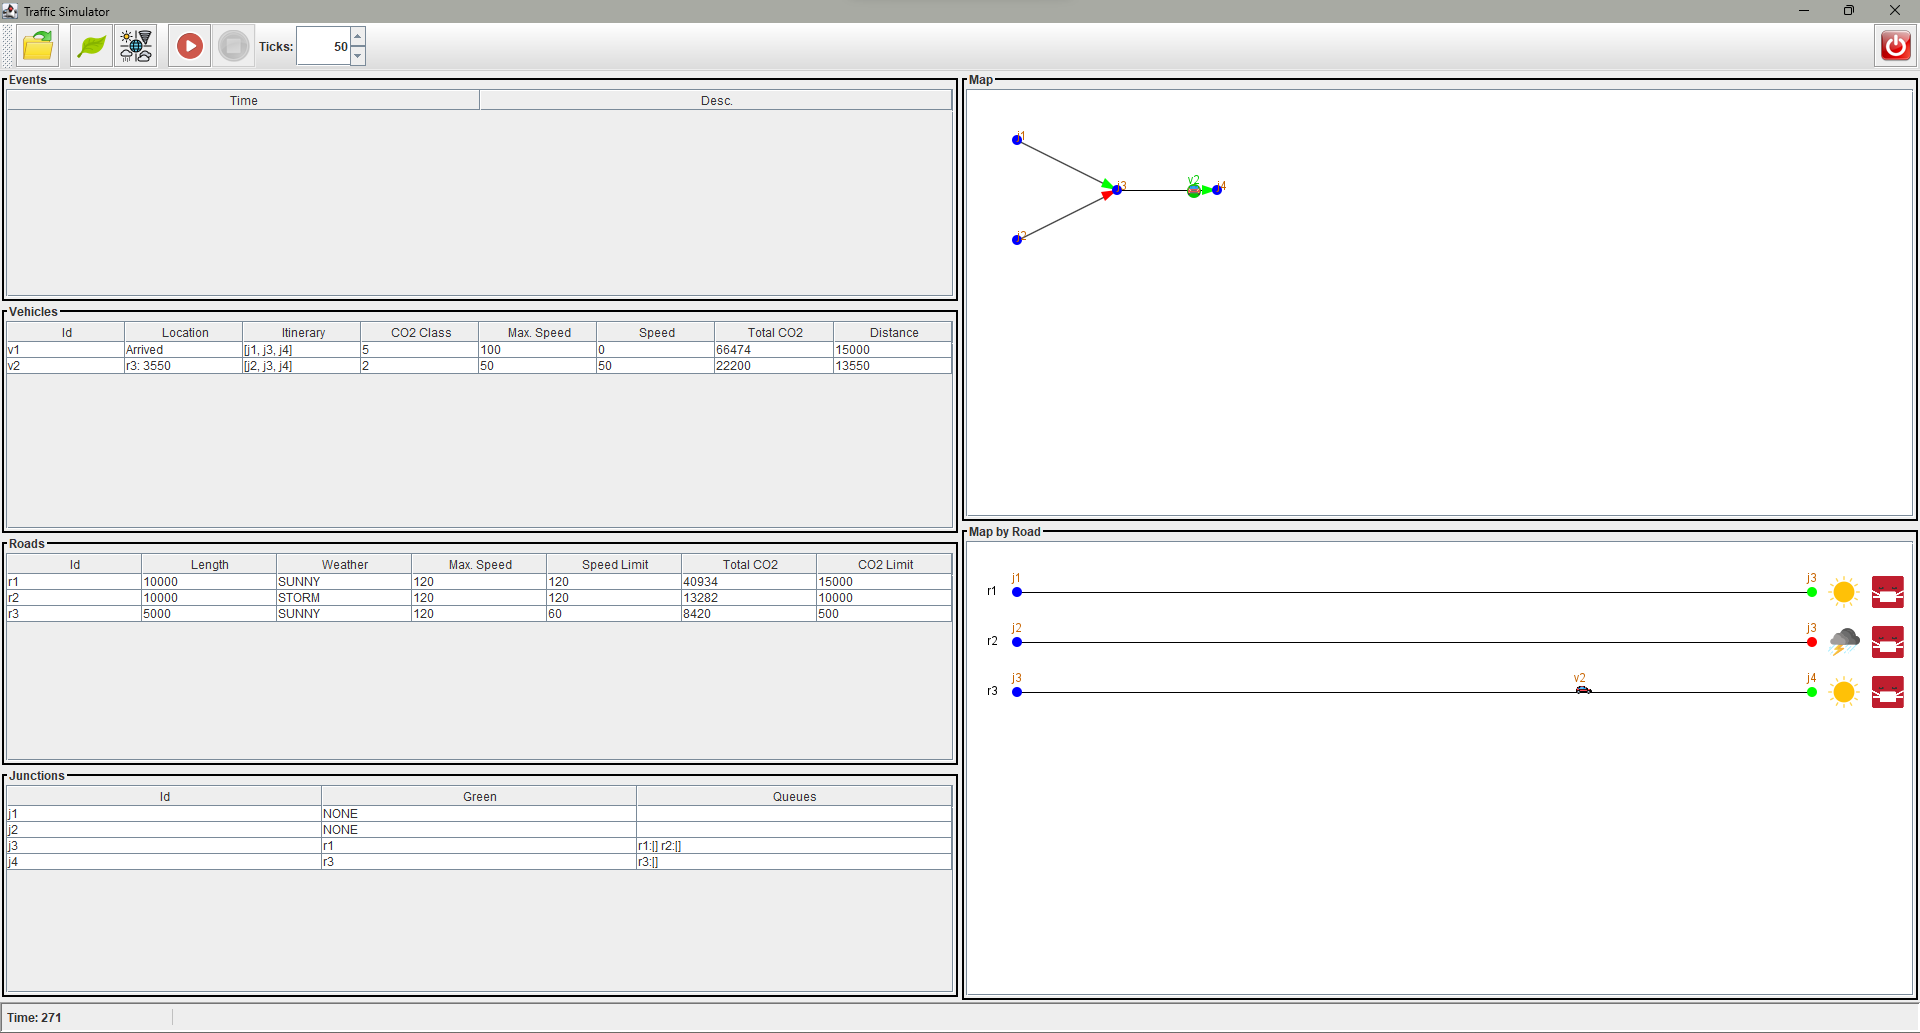Click the Speed Limit cell showing 60

click(x=614, y=614)
